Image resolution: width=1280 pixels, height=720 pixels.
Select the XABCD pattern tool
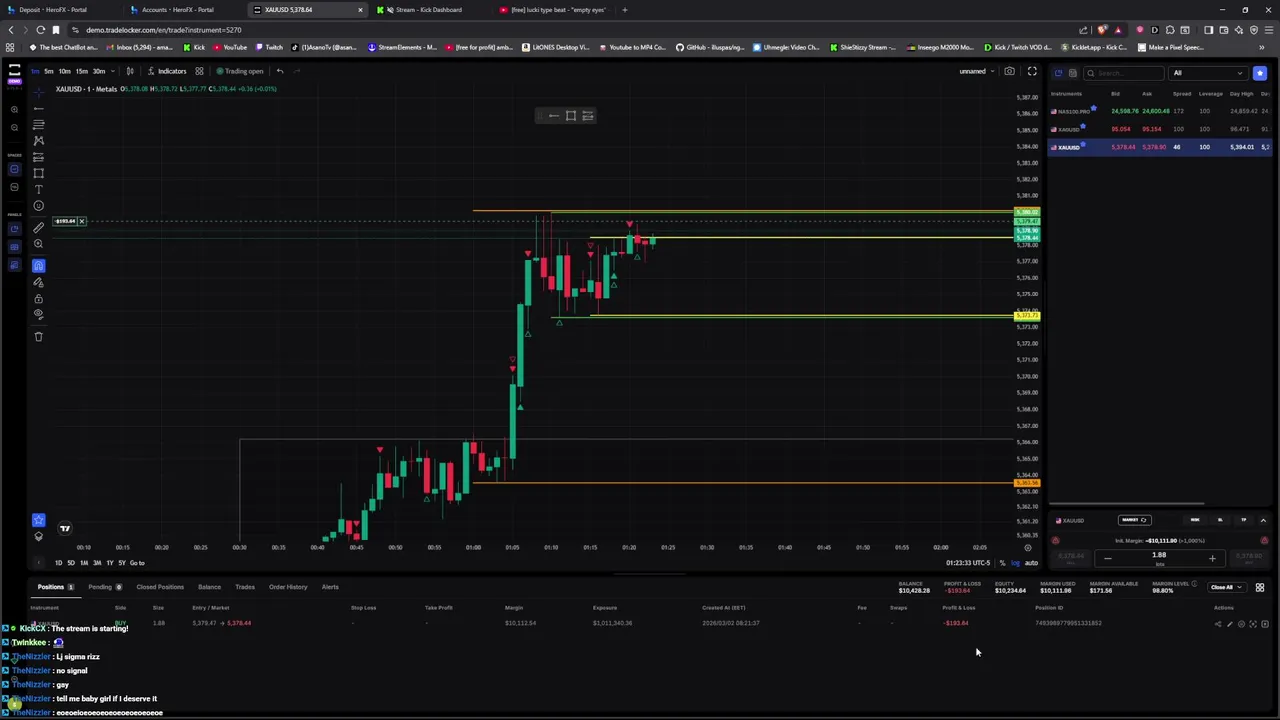[39, 141]
